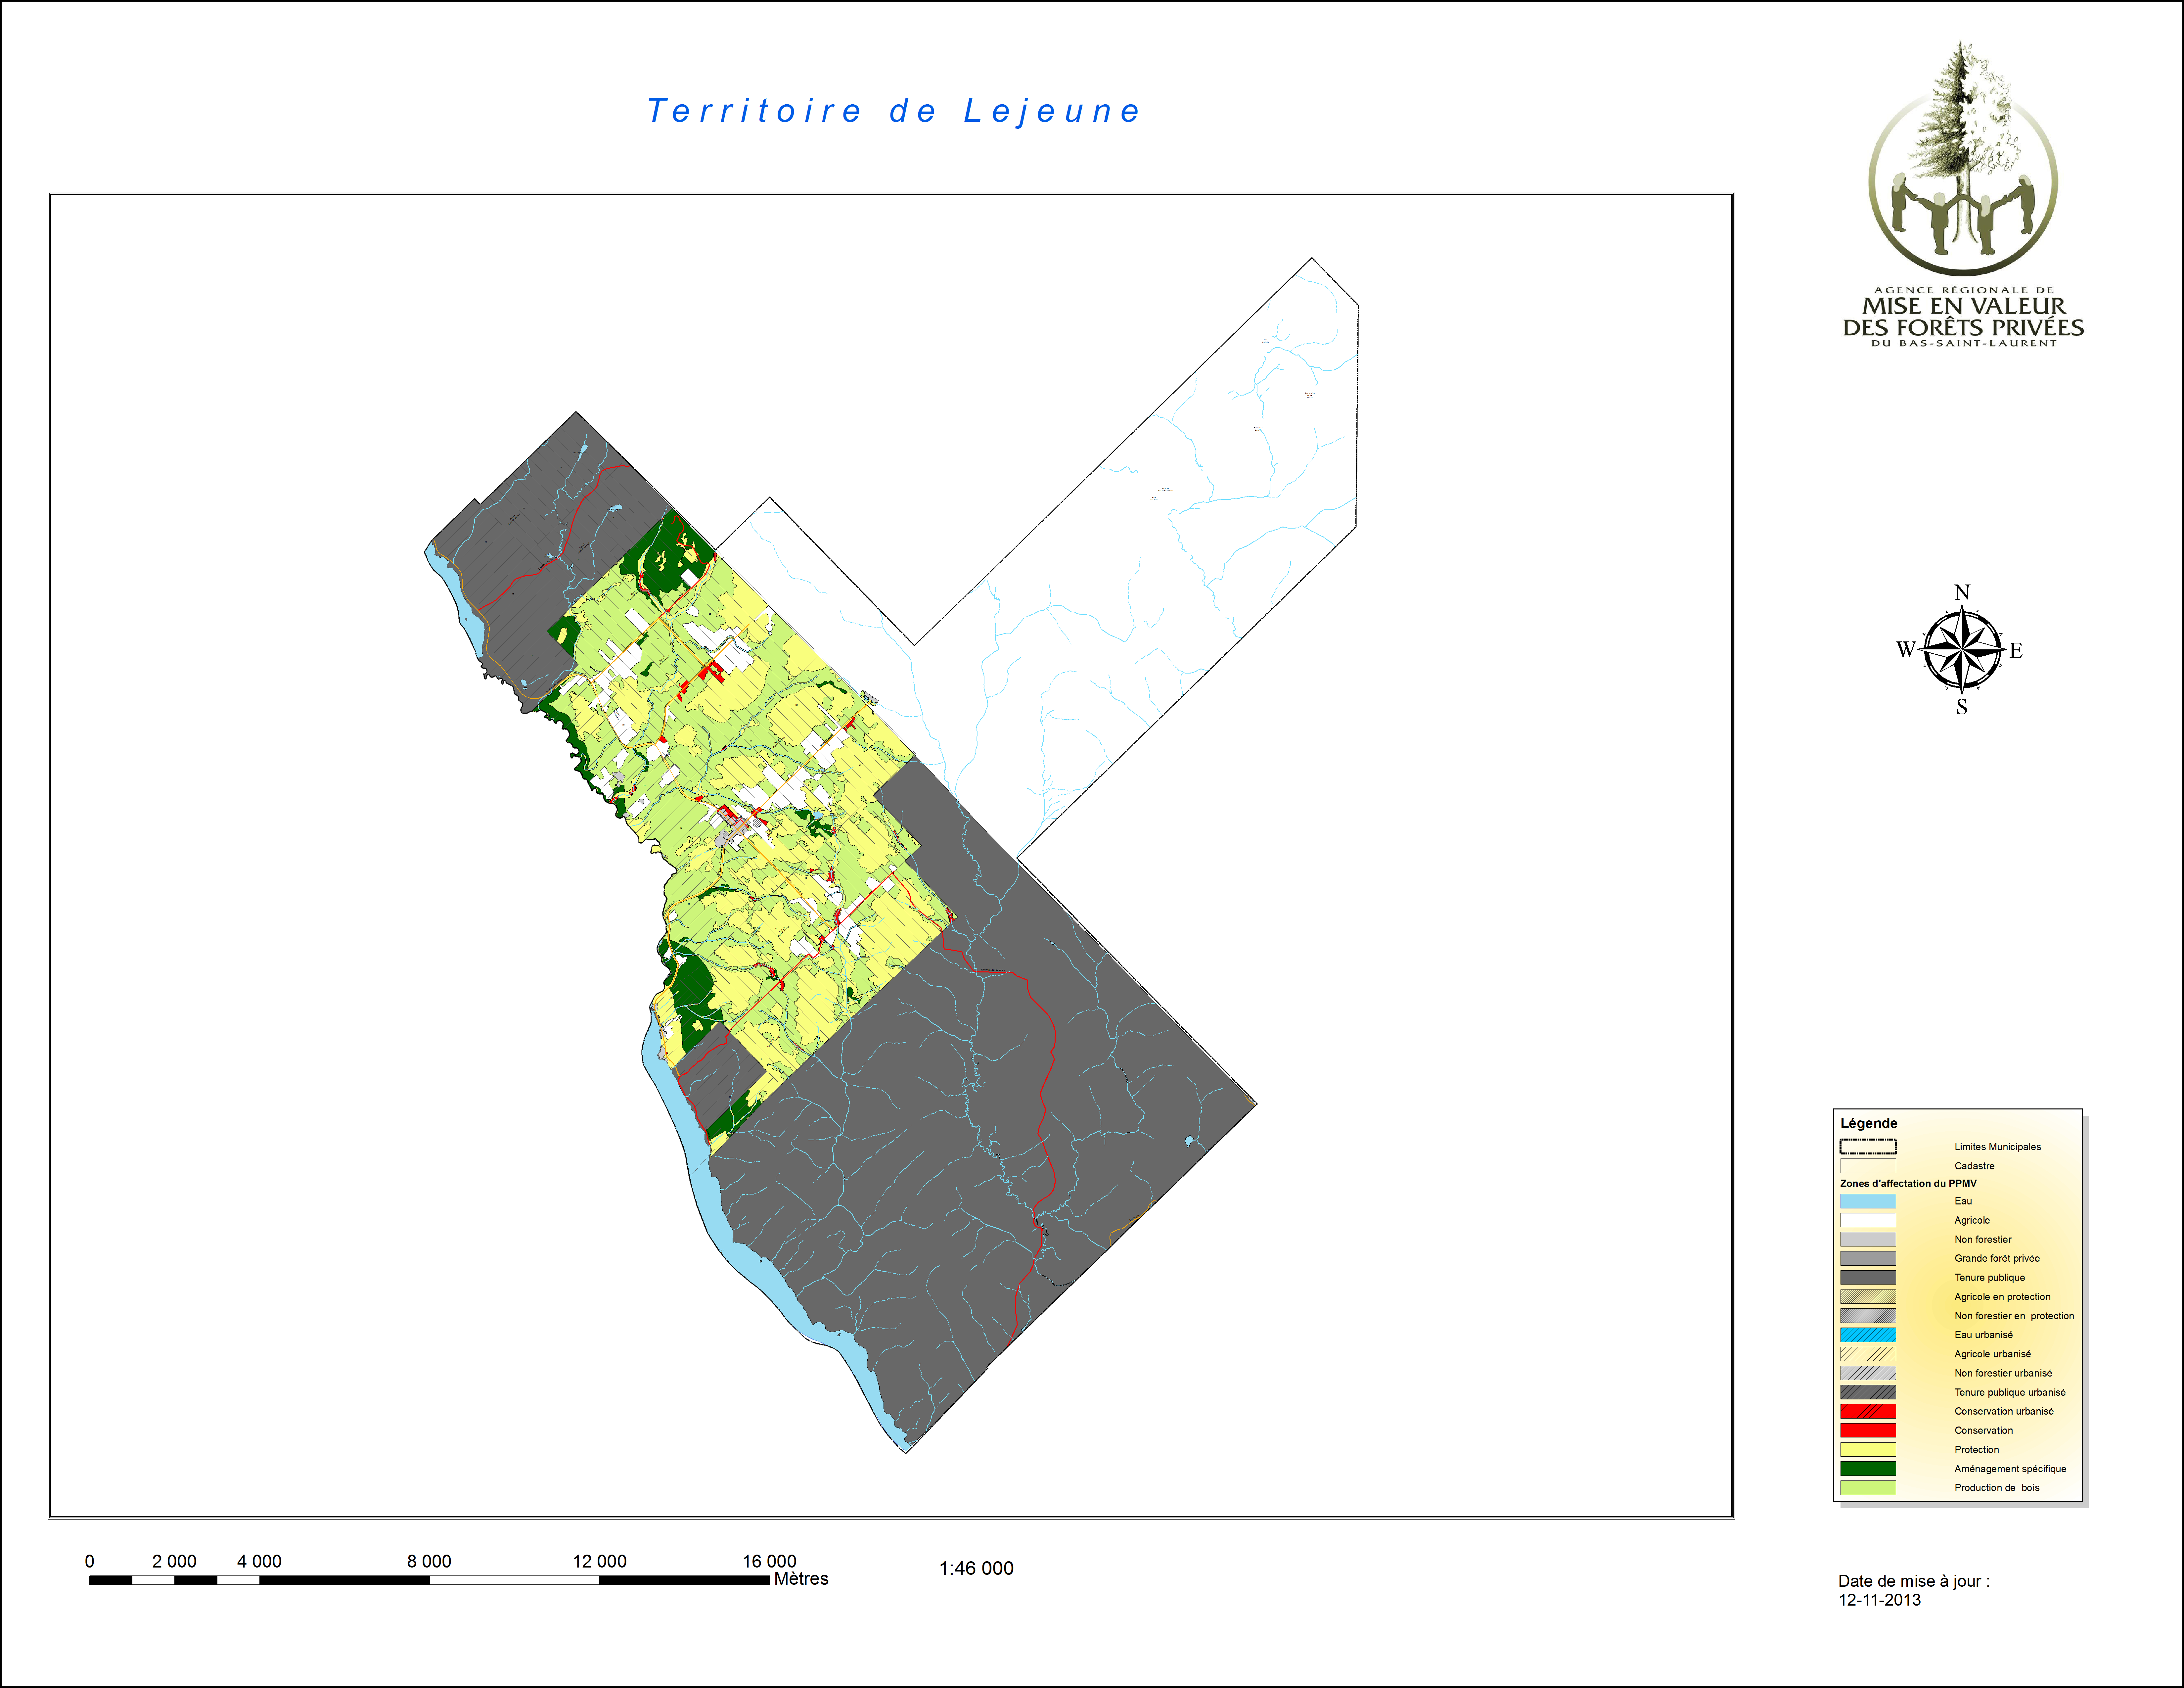Click the compass 'S' letter
This screenshot has width=2184, height=1688.
[x=1962, y=707]
